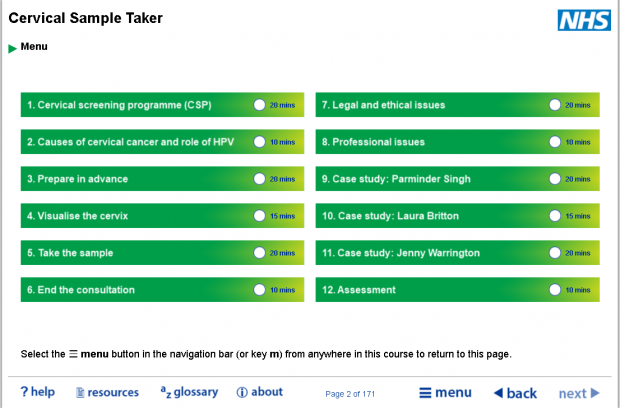Open module 7 Legal and ethical issues
Image resolution: width=620 pixels, height=409 pixels.
click(457, 105)
